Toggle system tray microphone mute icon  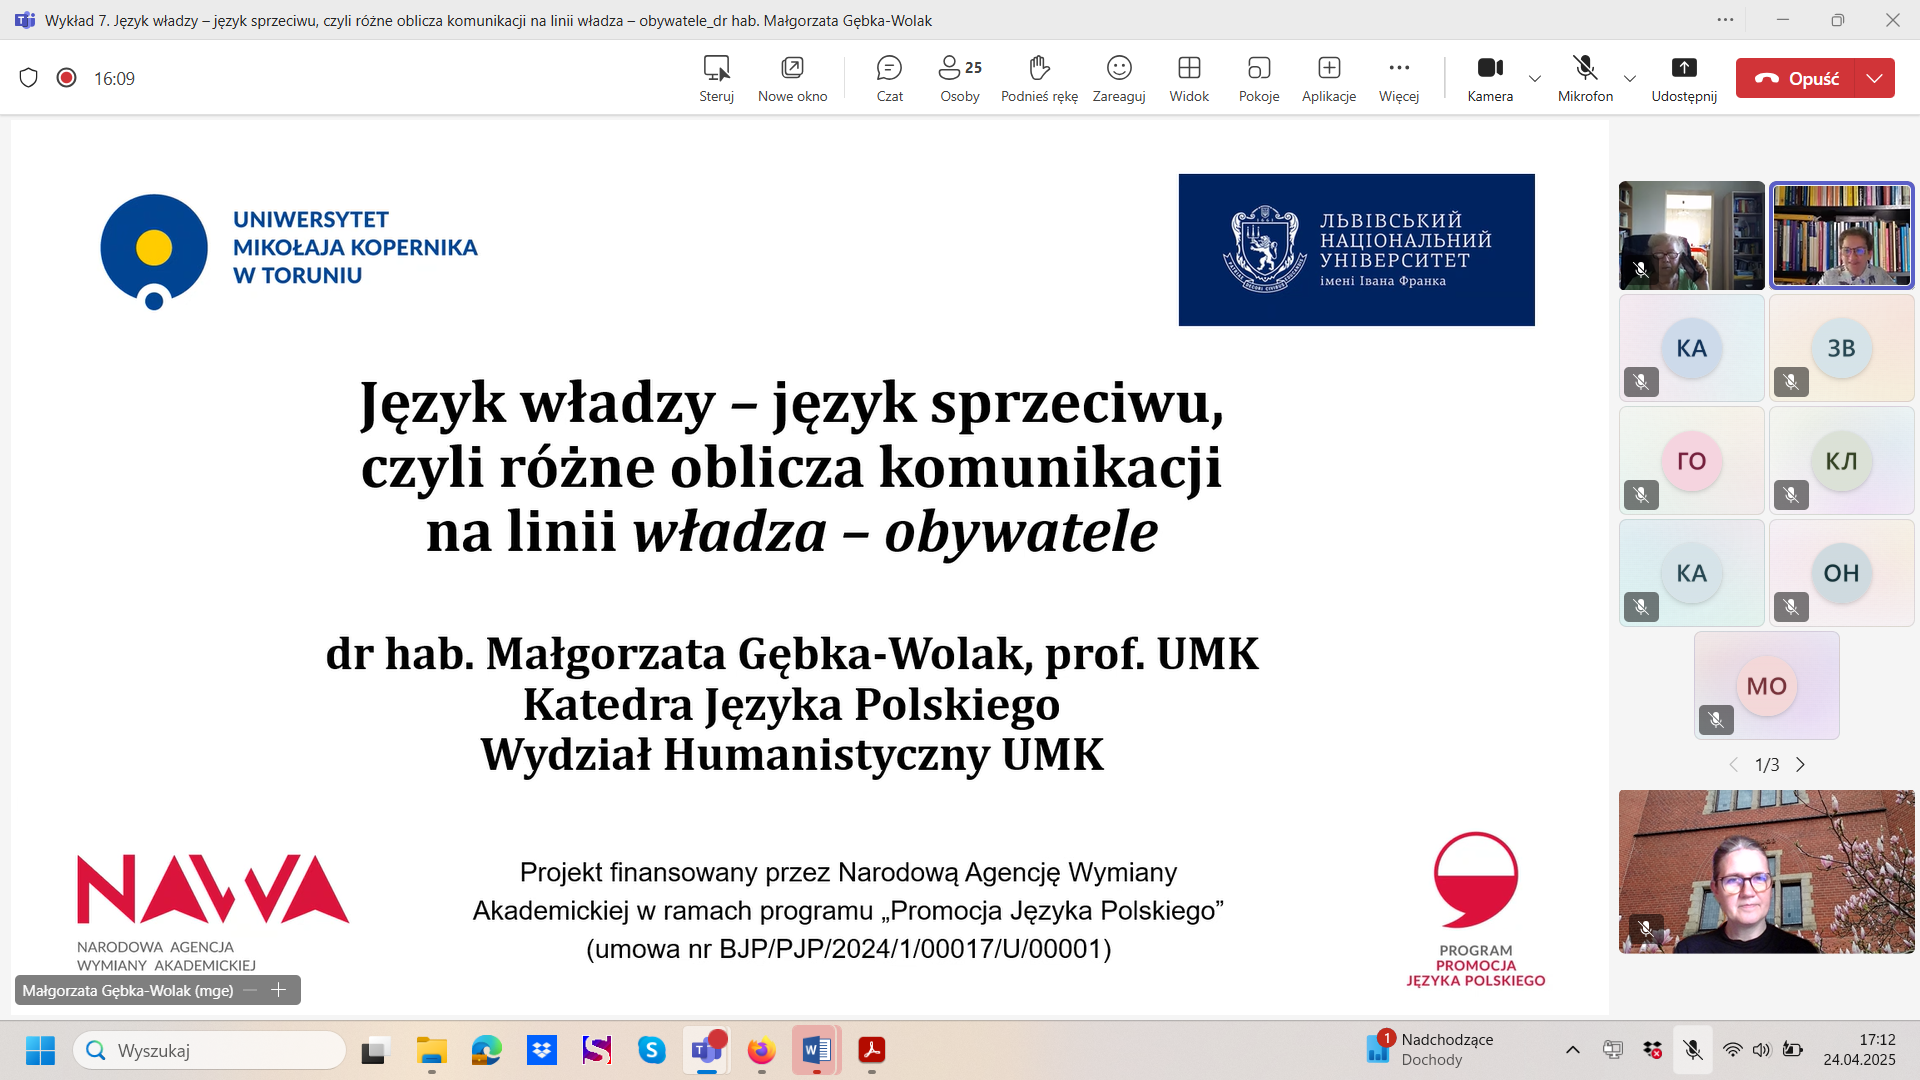pyautogui.click(x=1692, y=1050)
